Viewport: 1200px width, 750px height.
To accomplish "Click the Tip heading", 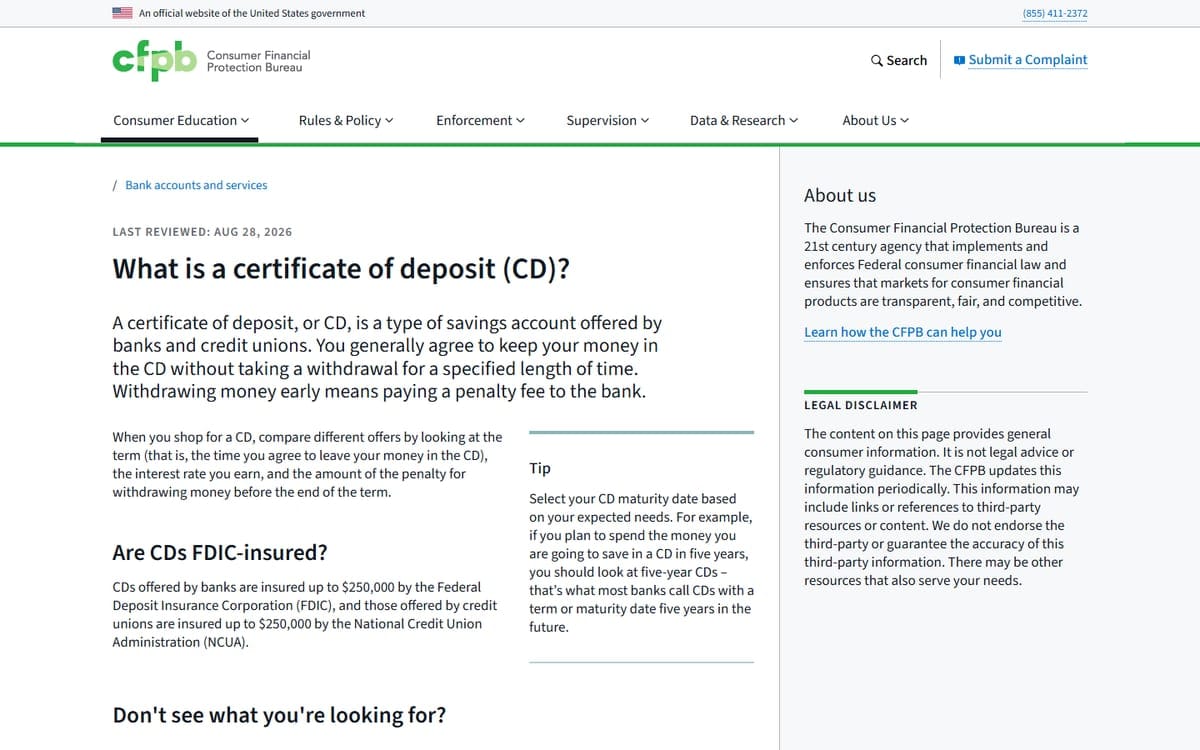I will tap(540, 468).
